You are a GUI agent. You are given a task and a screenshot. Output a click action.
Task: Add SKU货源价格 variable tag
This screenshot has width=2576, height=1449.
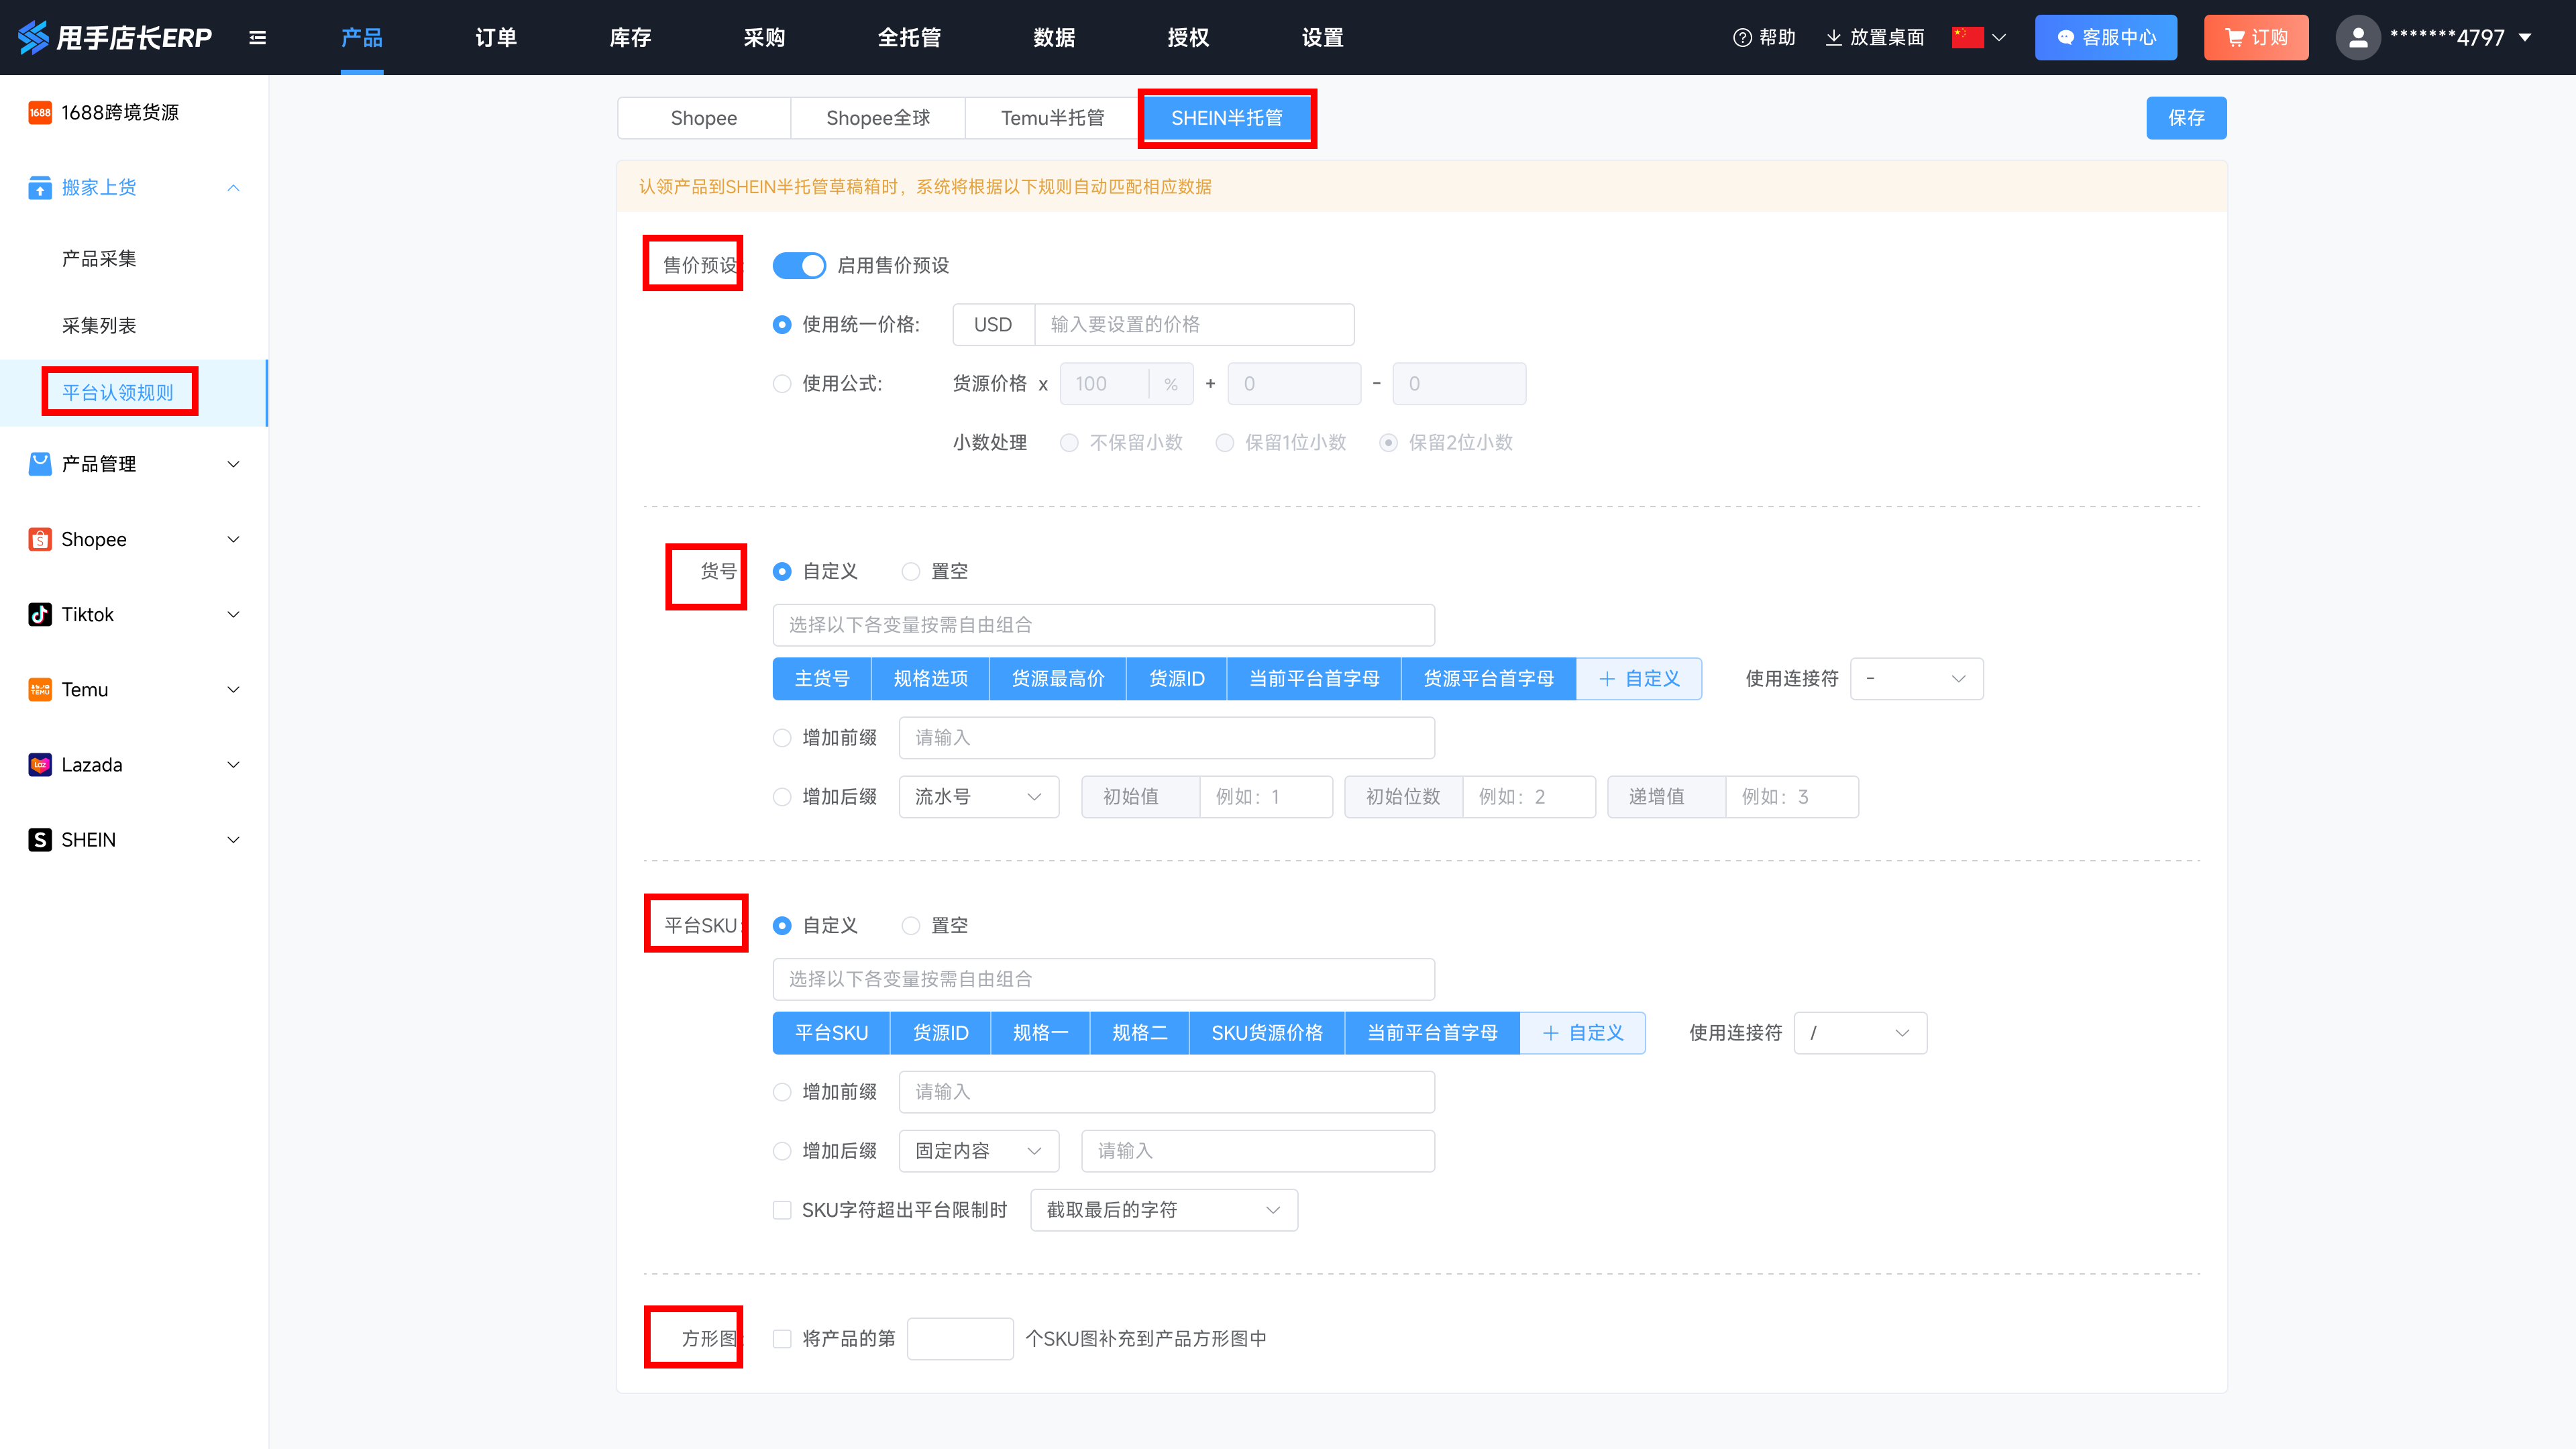click(x=1267, y=1033)
